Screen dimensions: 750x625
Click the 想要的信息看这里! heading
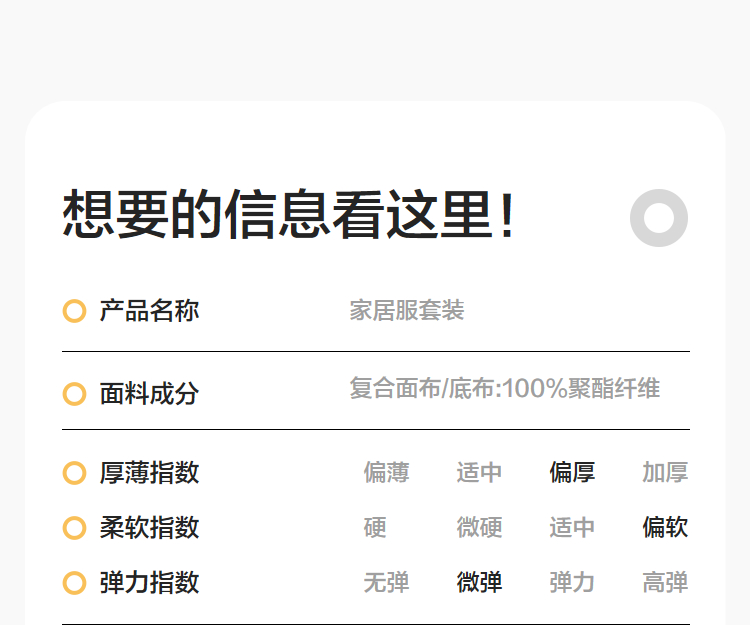[x=290, y=215]
